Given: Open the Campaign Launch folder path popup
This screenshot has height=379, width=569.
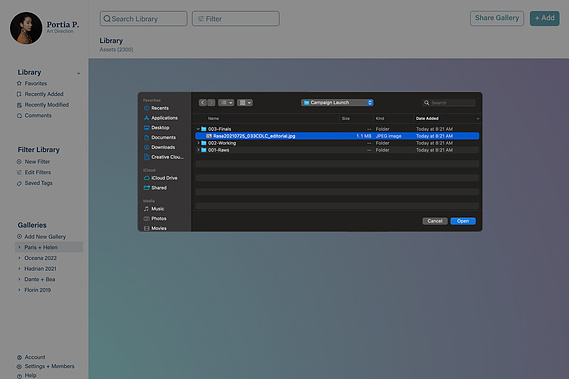Looking at the screenshot, I should click(x=337, y=103).
